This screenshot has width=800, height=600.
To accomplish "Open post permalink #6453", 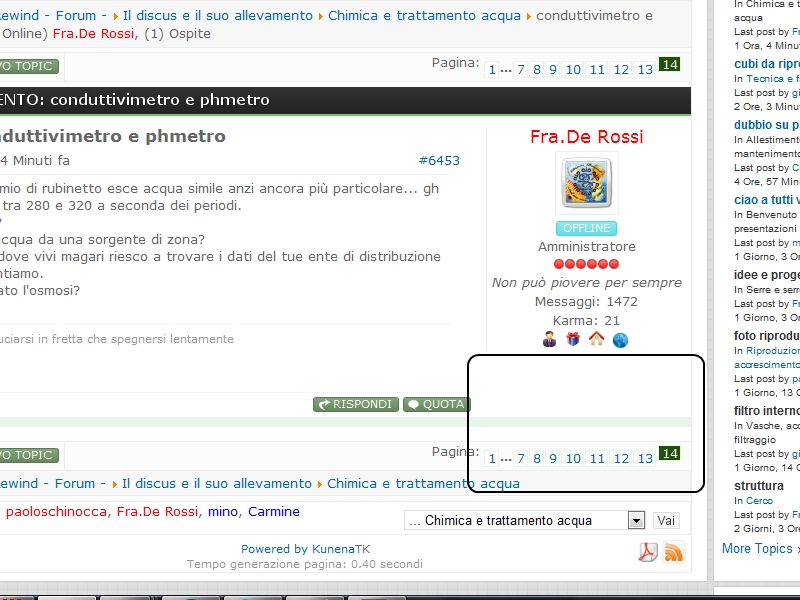I will (x=439, y=160).
